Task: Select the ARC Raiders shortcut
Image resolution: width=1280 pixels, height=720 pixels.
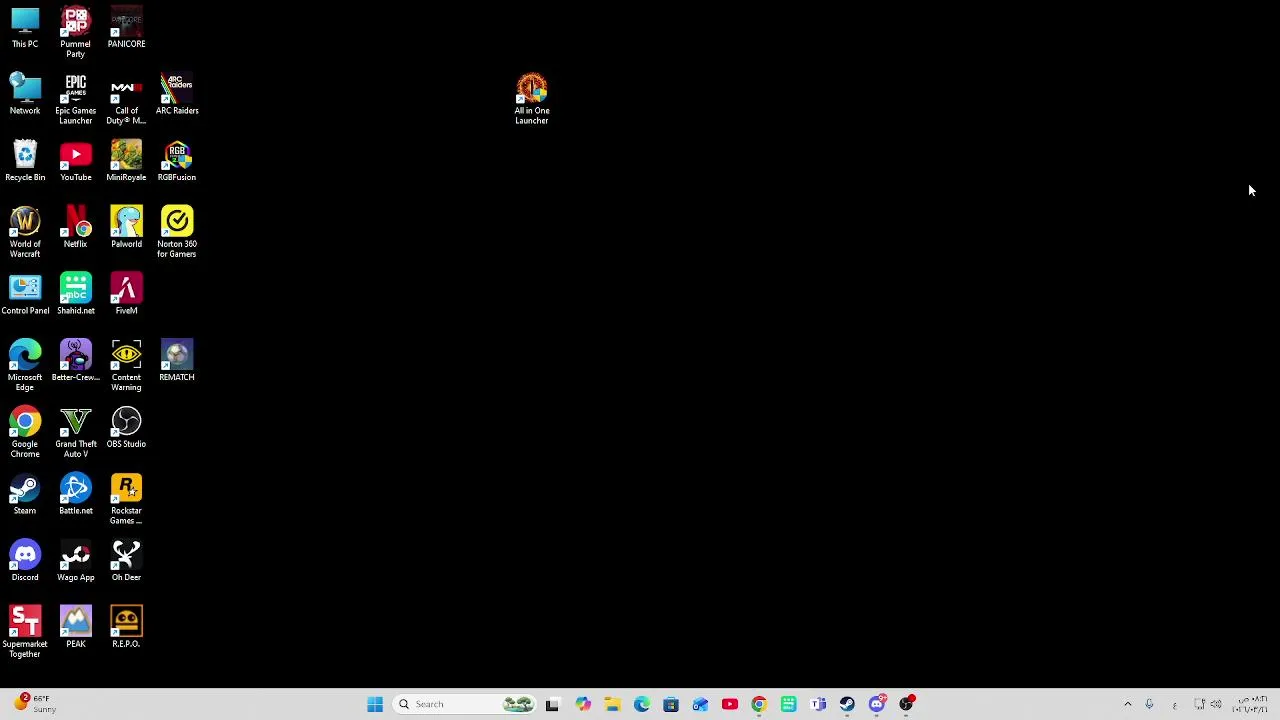Action: point(177,95)
